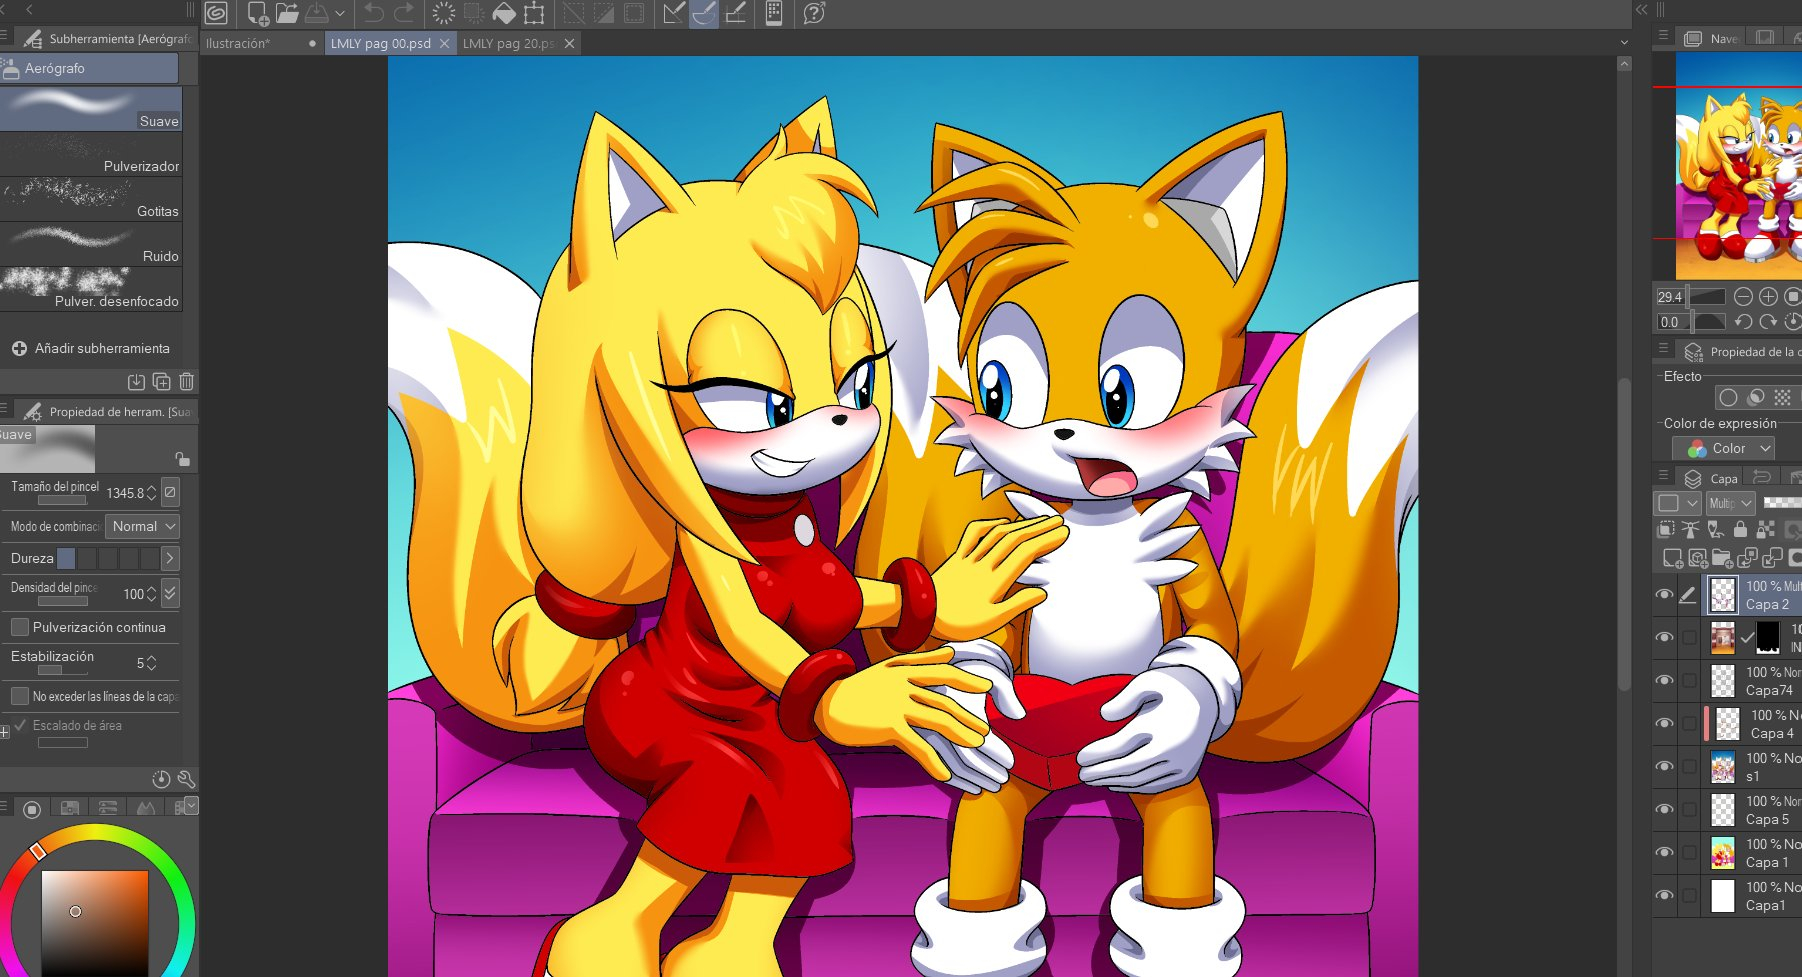Click the paint bucket Fill icon
Image resolution: width=1802 pixels, height=977 pixels.
pyautogui.click(x=504, y=13)
